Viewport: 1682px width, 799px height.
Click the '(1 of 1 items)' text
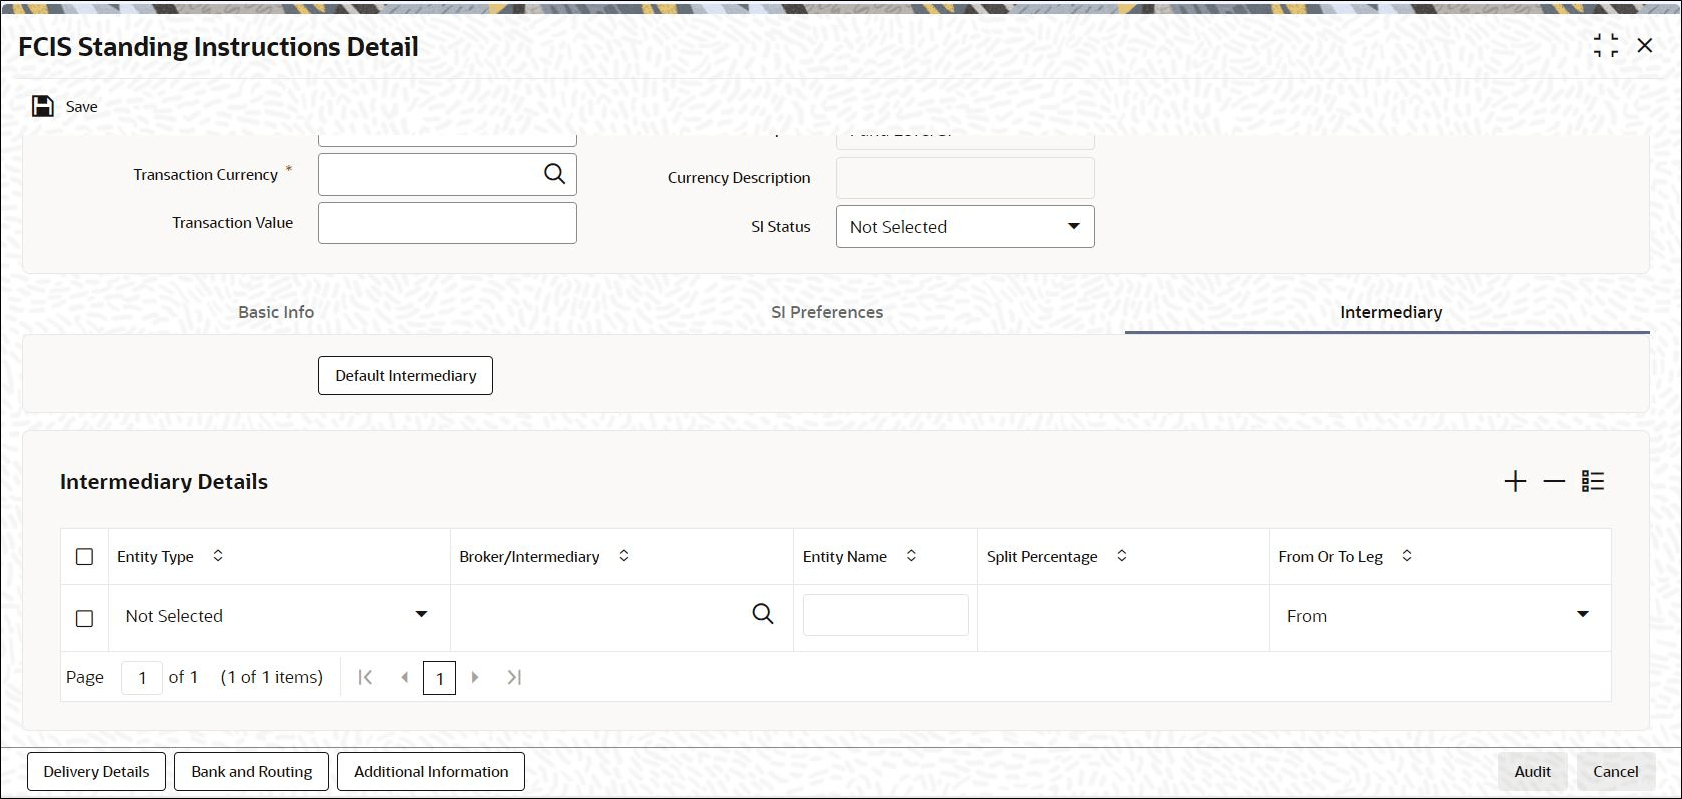[x=272, y=677]
